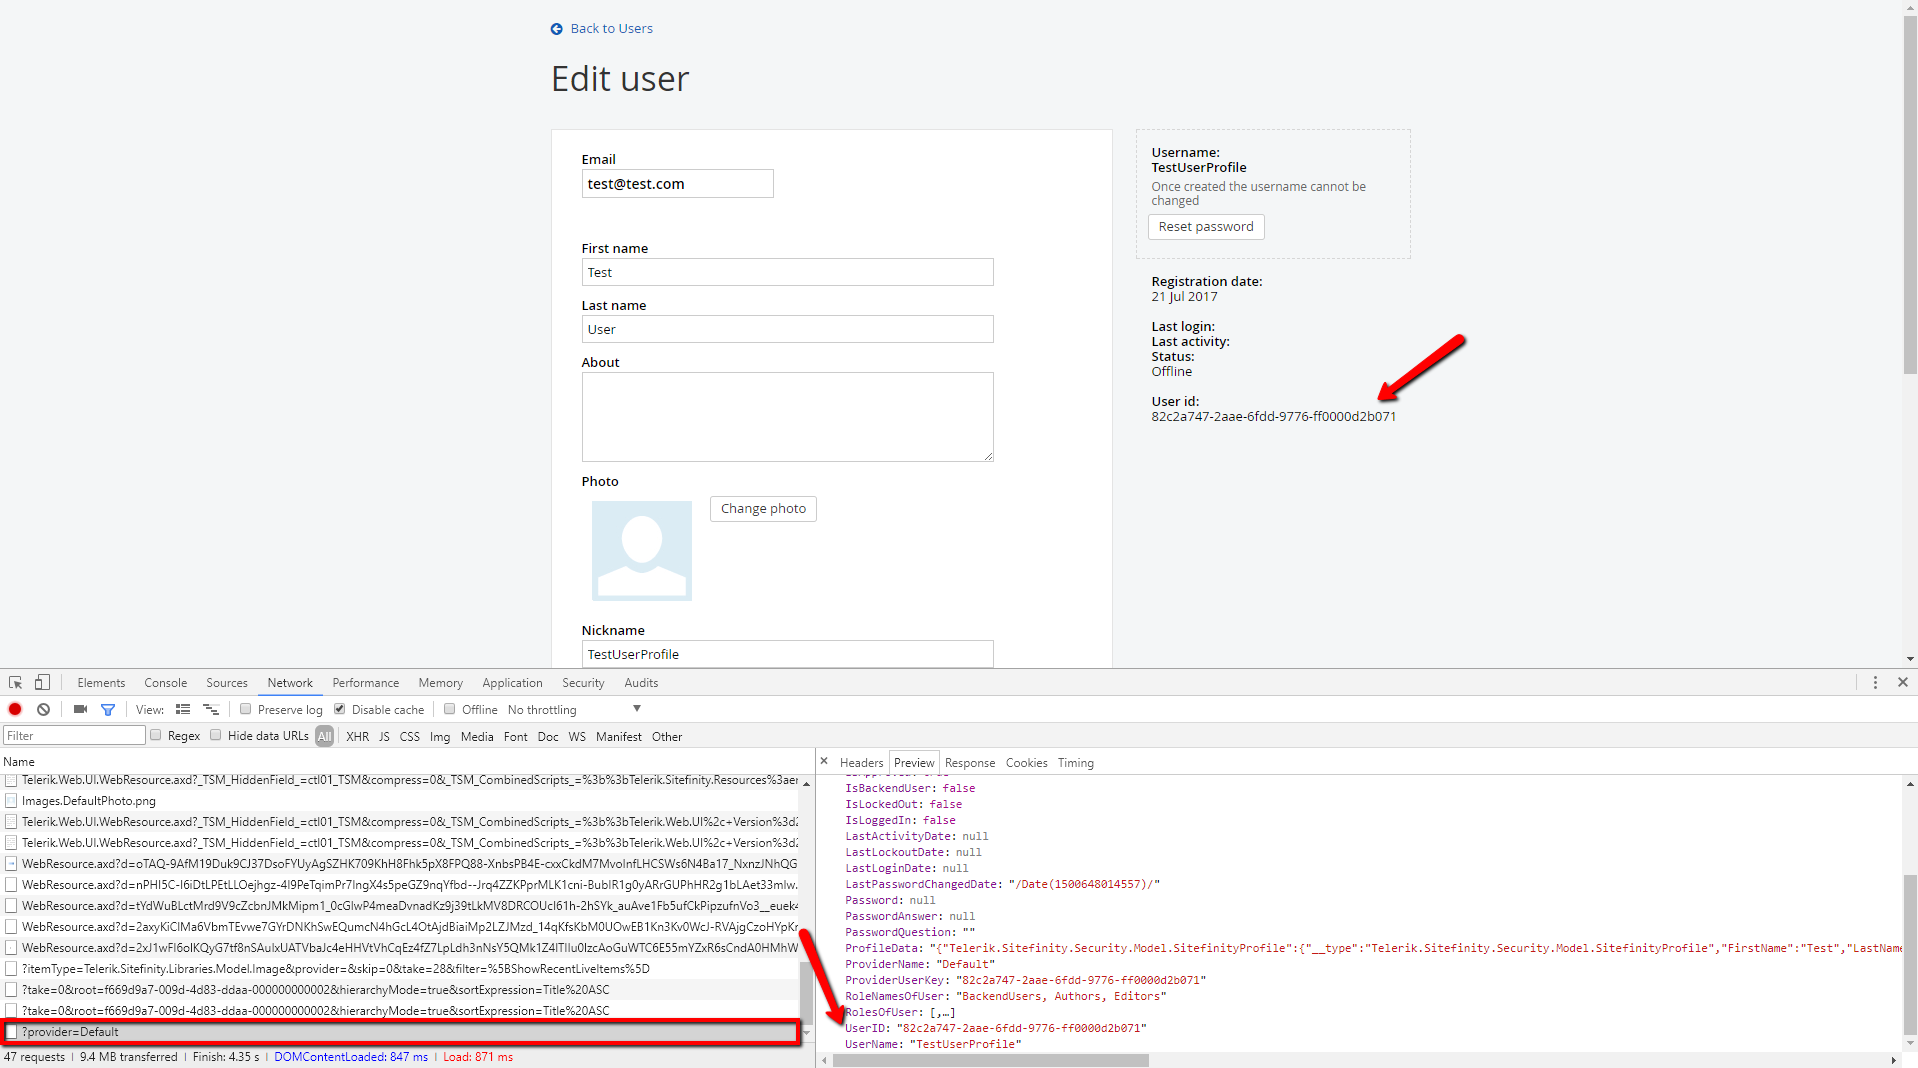Click the document icon beside Images.DefaultPhoto.png

click(11, 801)
